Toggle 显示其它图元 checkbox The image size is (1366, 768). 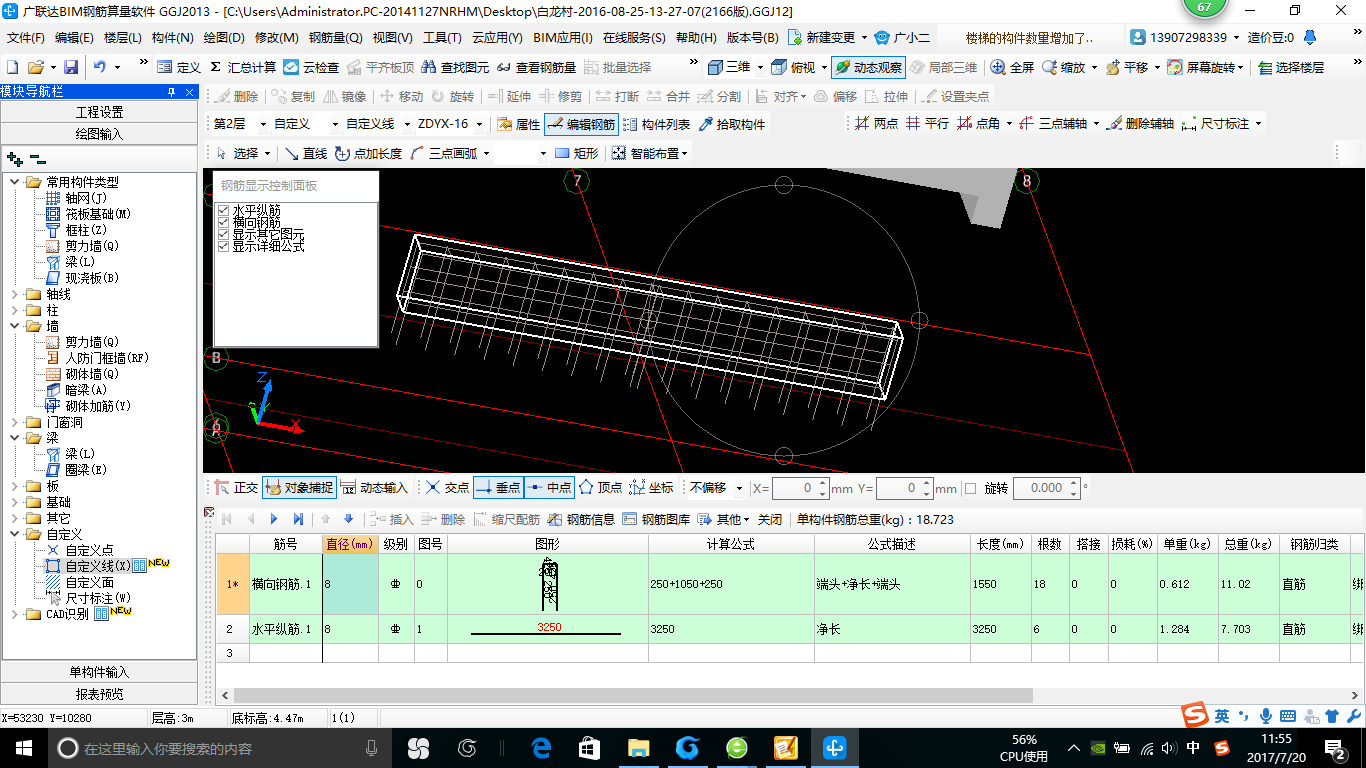224,234
